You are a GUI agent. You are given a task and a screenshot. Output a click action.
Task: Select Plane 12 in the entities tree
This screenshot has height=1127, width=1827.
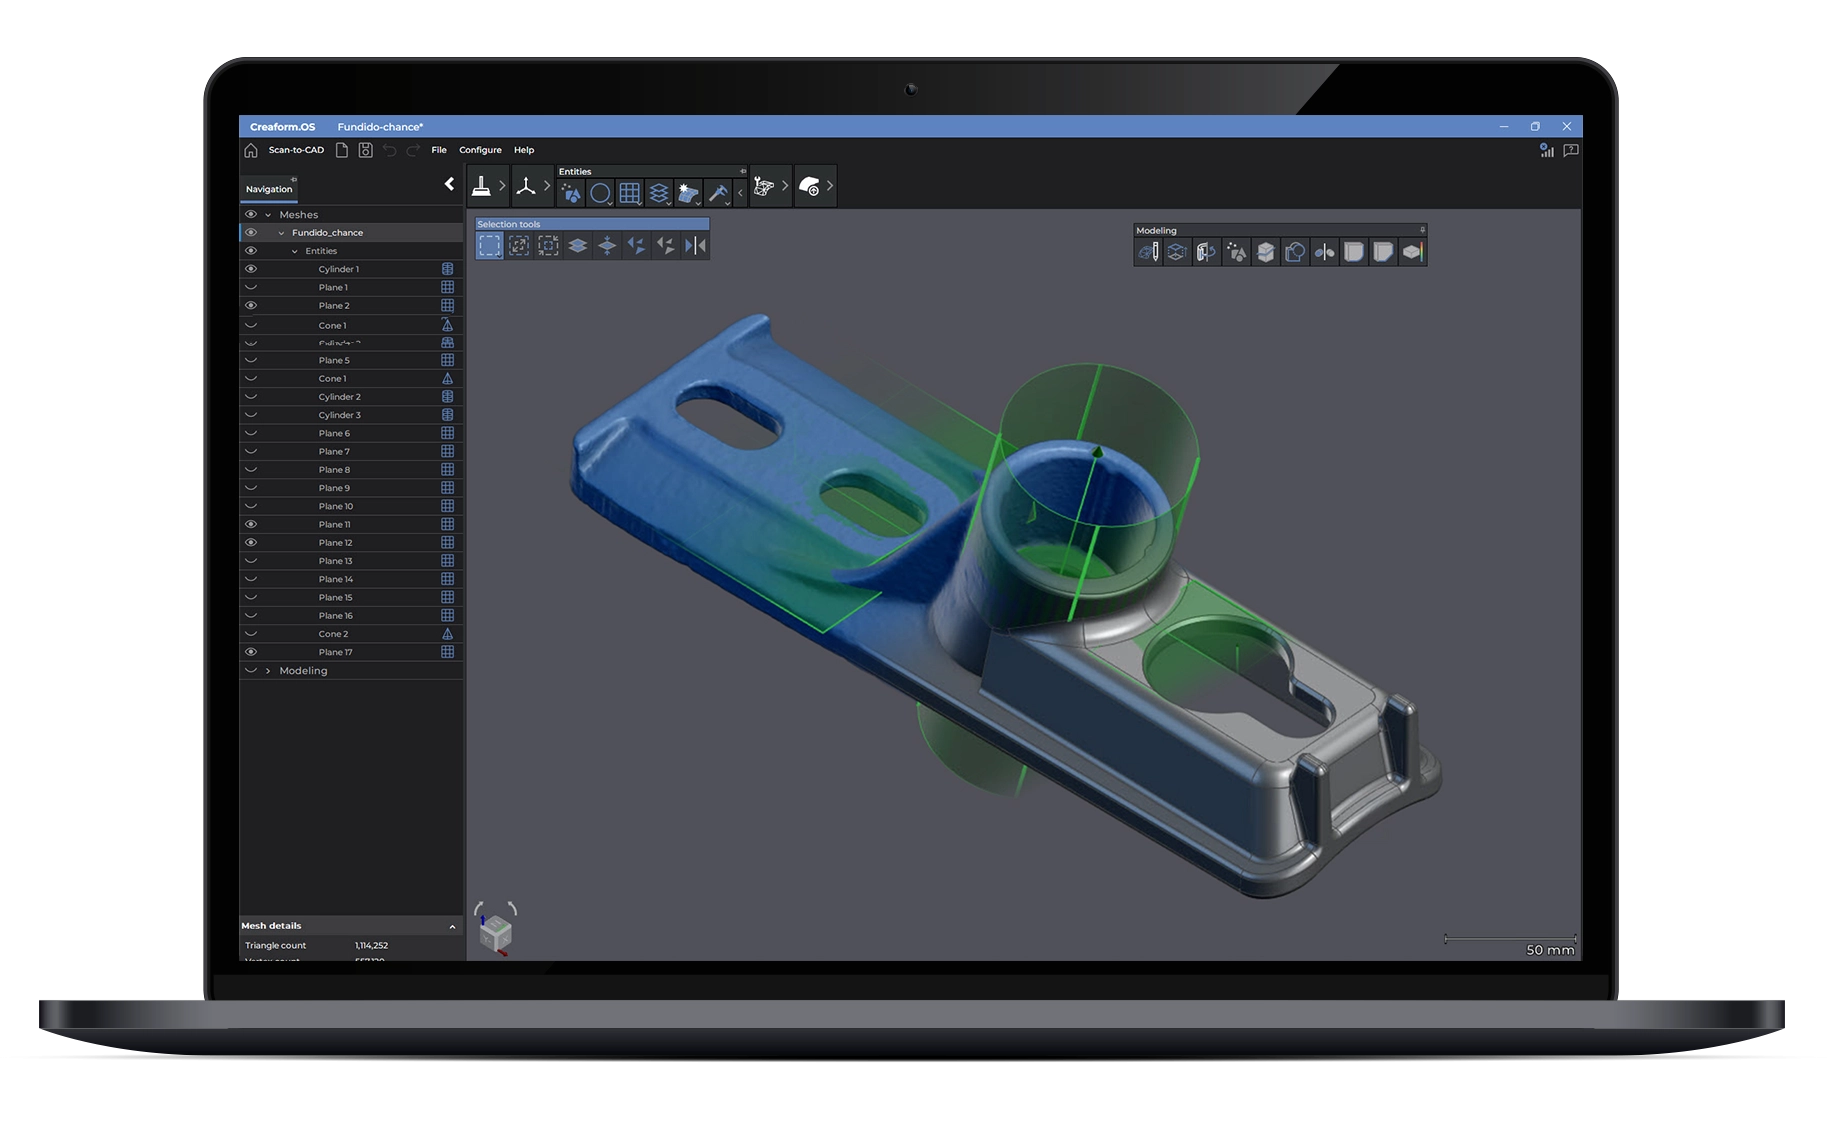[336, 543]
